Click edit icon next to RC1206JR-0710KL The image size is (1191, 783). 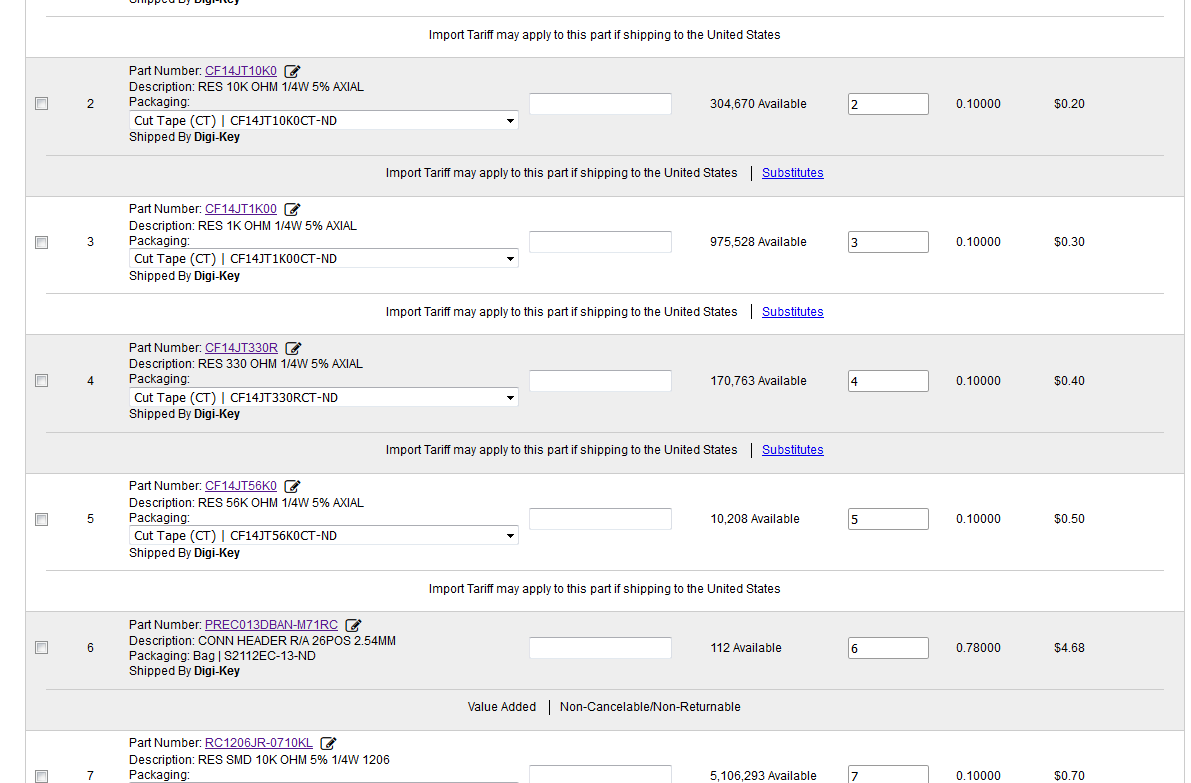[328, 743]
